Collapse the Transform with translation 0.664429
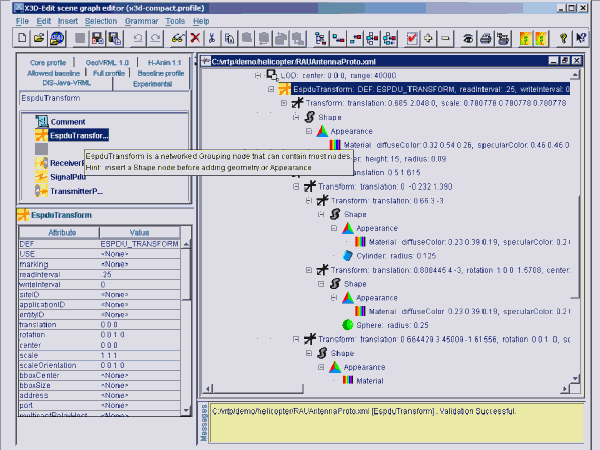 click(x=294, y=339)
